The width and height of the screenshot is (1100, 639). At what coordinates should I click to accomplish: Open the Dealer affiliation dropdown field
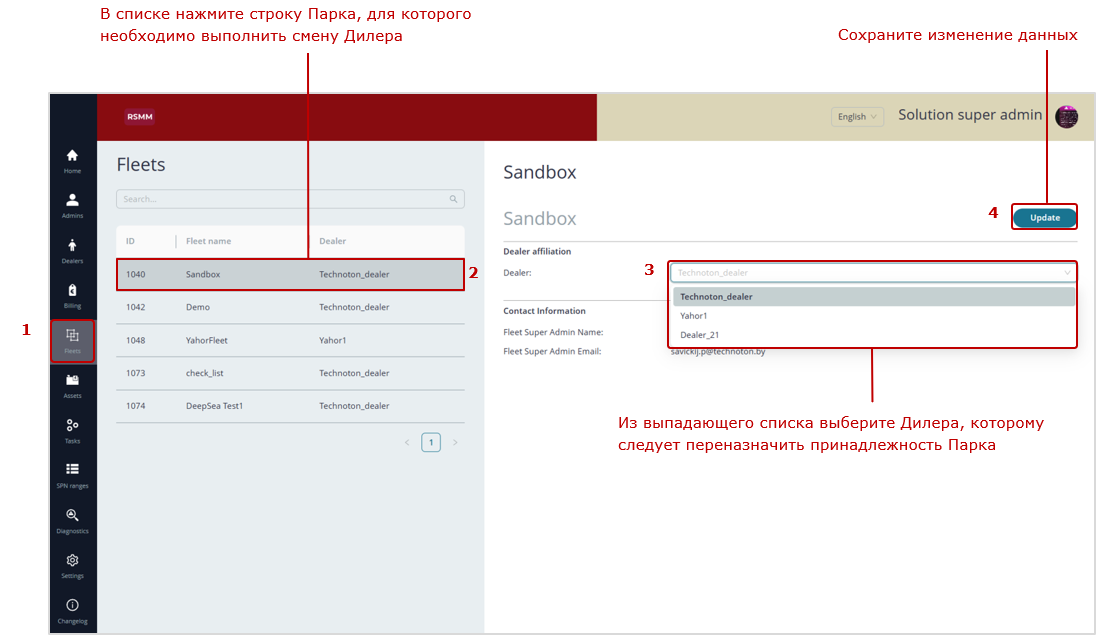click(x=872, y=272)
